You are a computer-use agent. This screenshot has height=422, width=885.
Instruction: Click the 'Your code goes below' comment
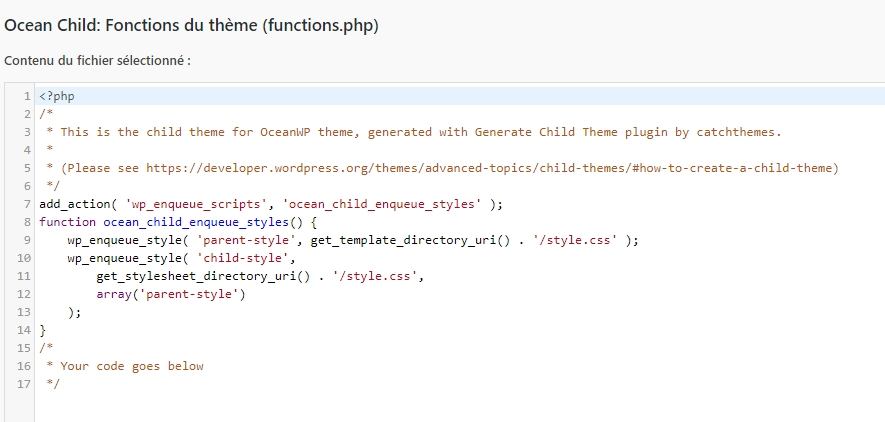(x=132, y=366)
